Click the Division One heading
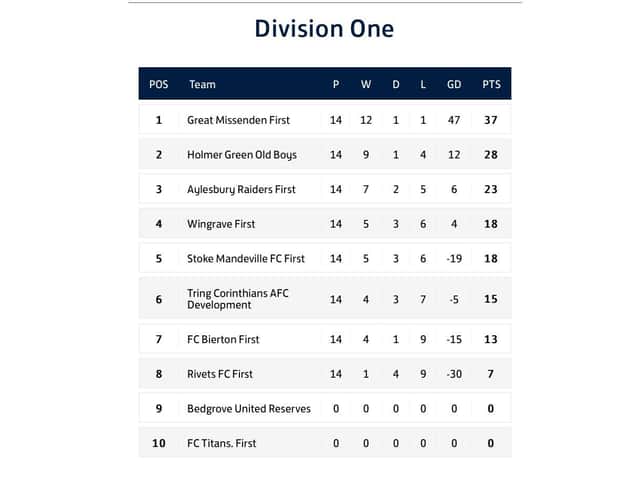Image resolution: width=640 pixels, height=479 pixels. (324, 29)
